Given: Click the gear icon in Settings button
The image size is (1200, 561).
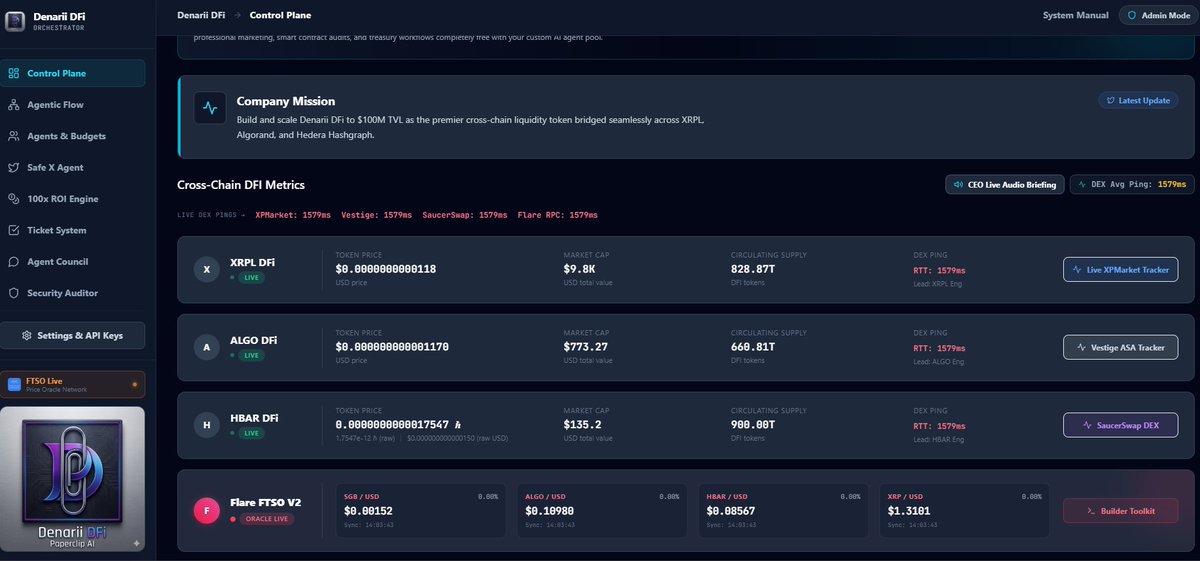Looking at the screenshot, I should click(27, 335).
